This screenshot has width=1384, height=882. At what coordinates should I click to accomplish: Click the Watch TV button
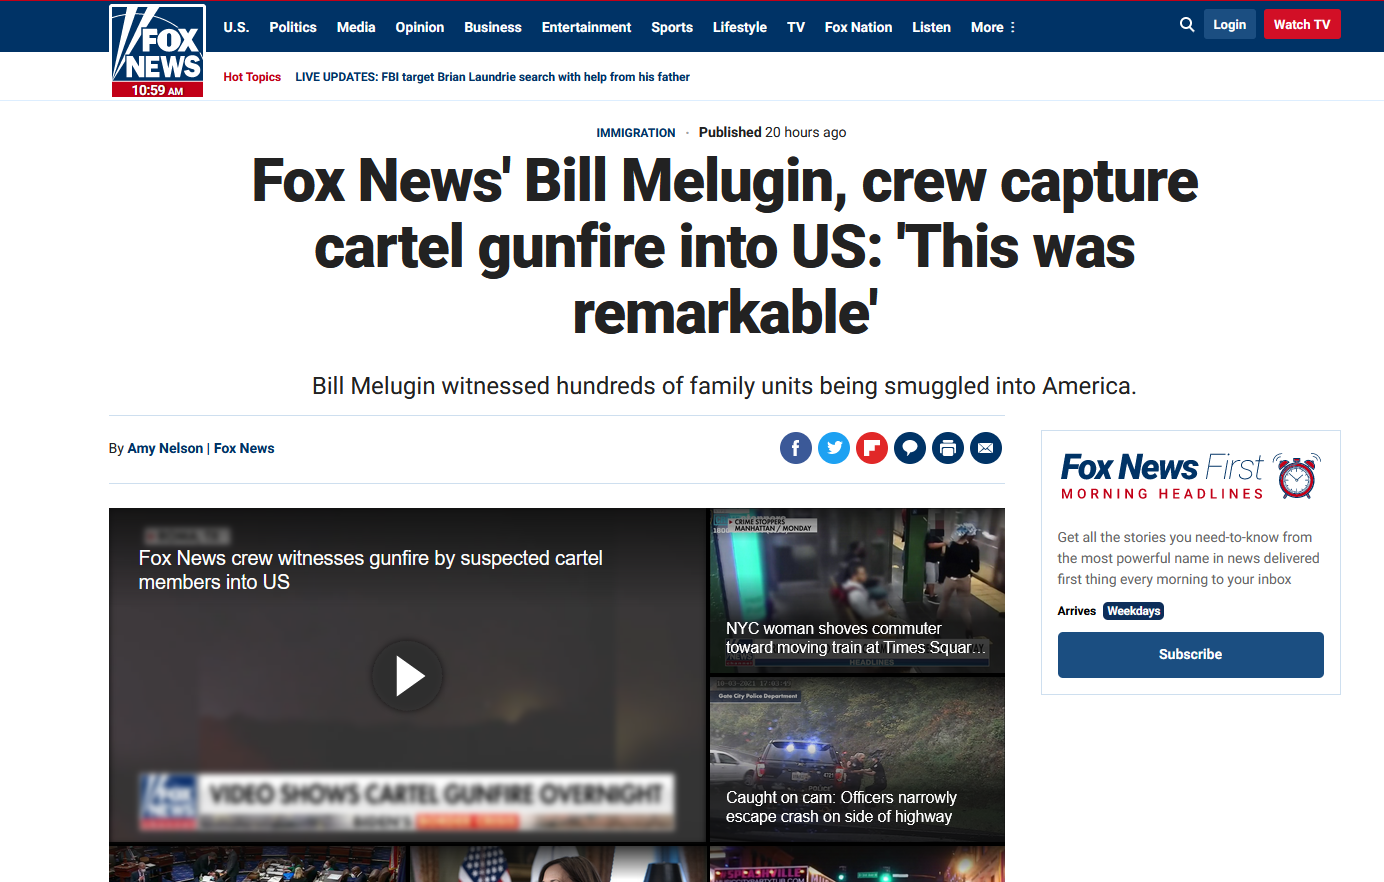pyautogui.click(x=1302, y=24)
